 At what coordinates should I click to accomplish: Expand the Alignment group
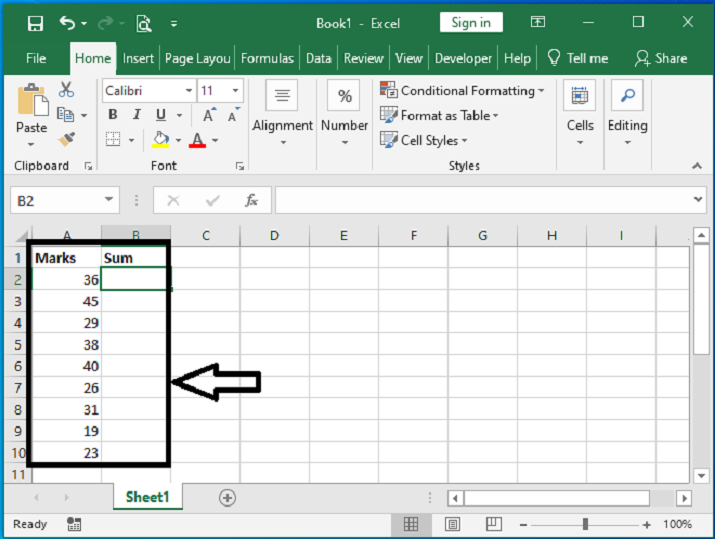[283, 113]
